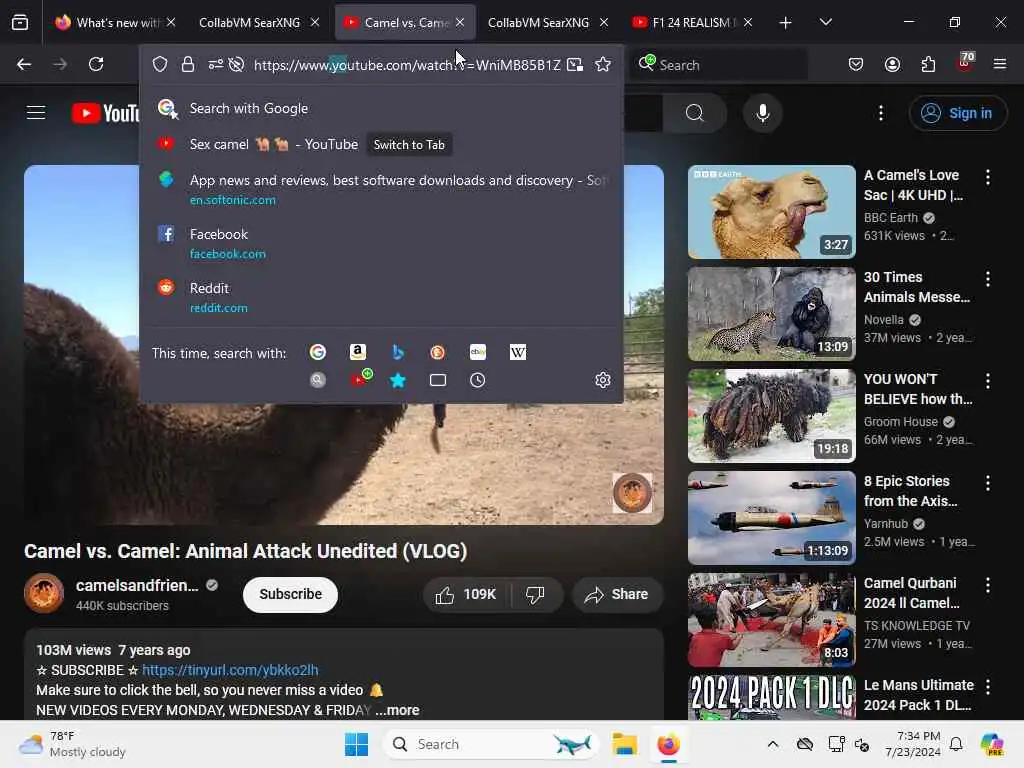Screen dimensions: 1024x768
Task: Click the Firefox search box
Action: pos(719,64)
